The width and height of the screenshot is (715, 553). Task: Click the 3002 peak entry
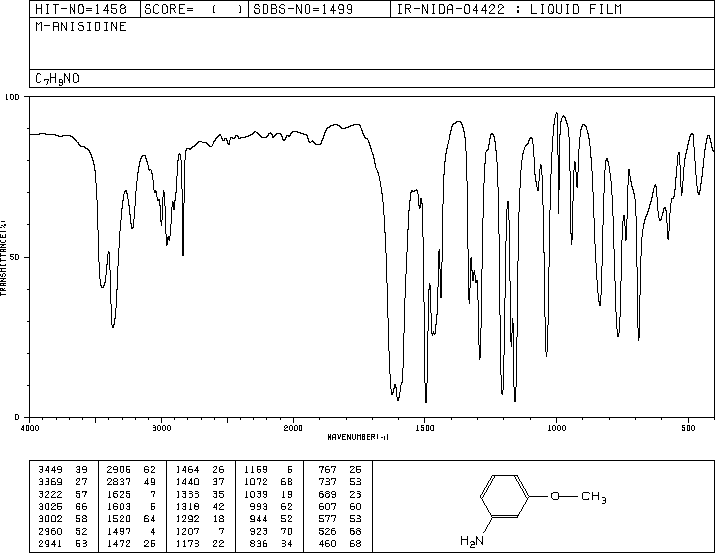pos(63,519)
